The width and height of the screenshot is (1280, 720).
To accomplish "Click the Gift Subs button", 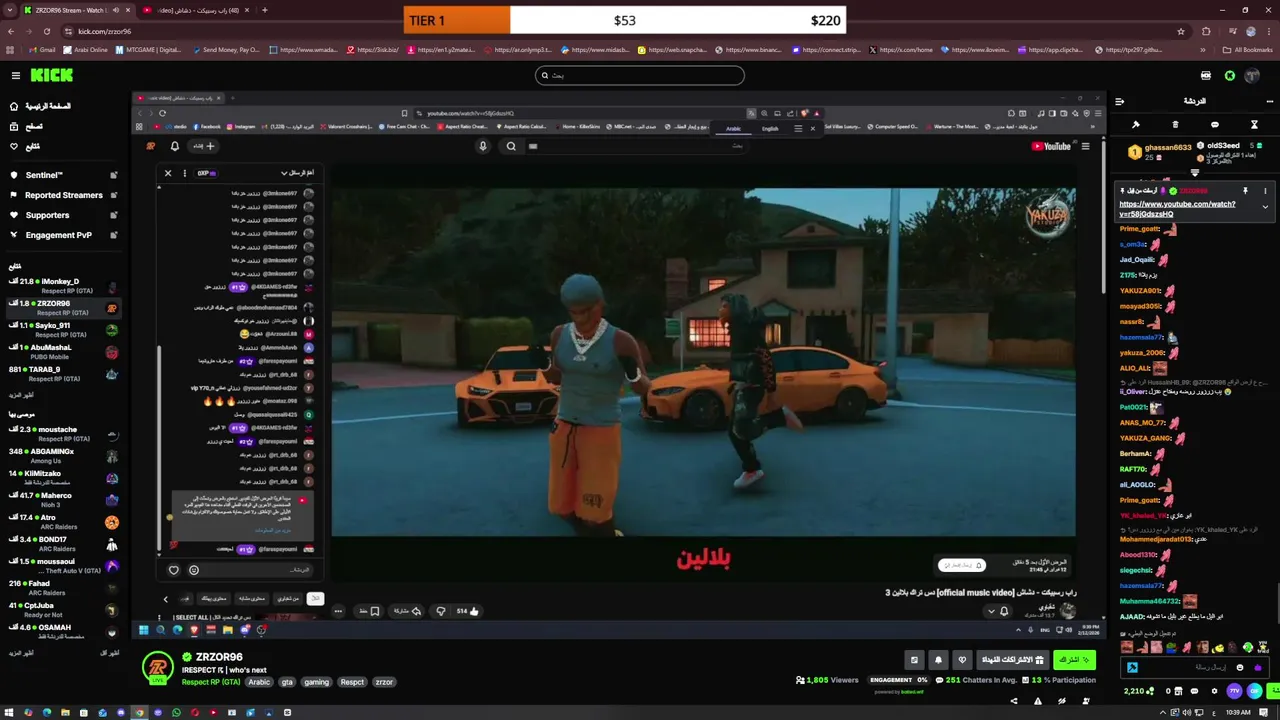I will pyautogui.click(x=1012, y=660).
